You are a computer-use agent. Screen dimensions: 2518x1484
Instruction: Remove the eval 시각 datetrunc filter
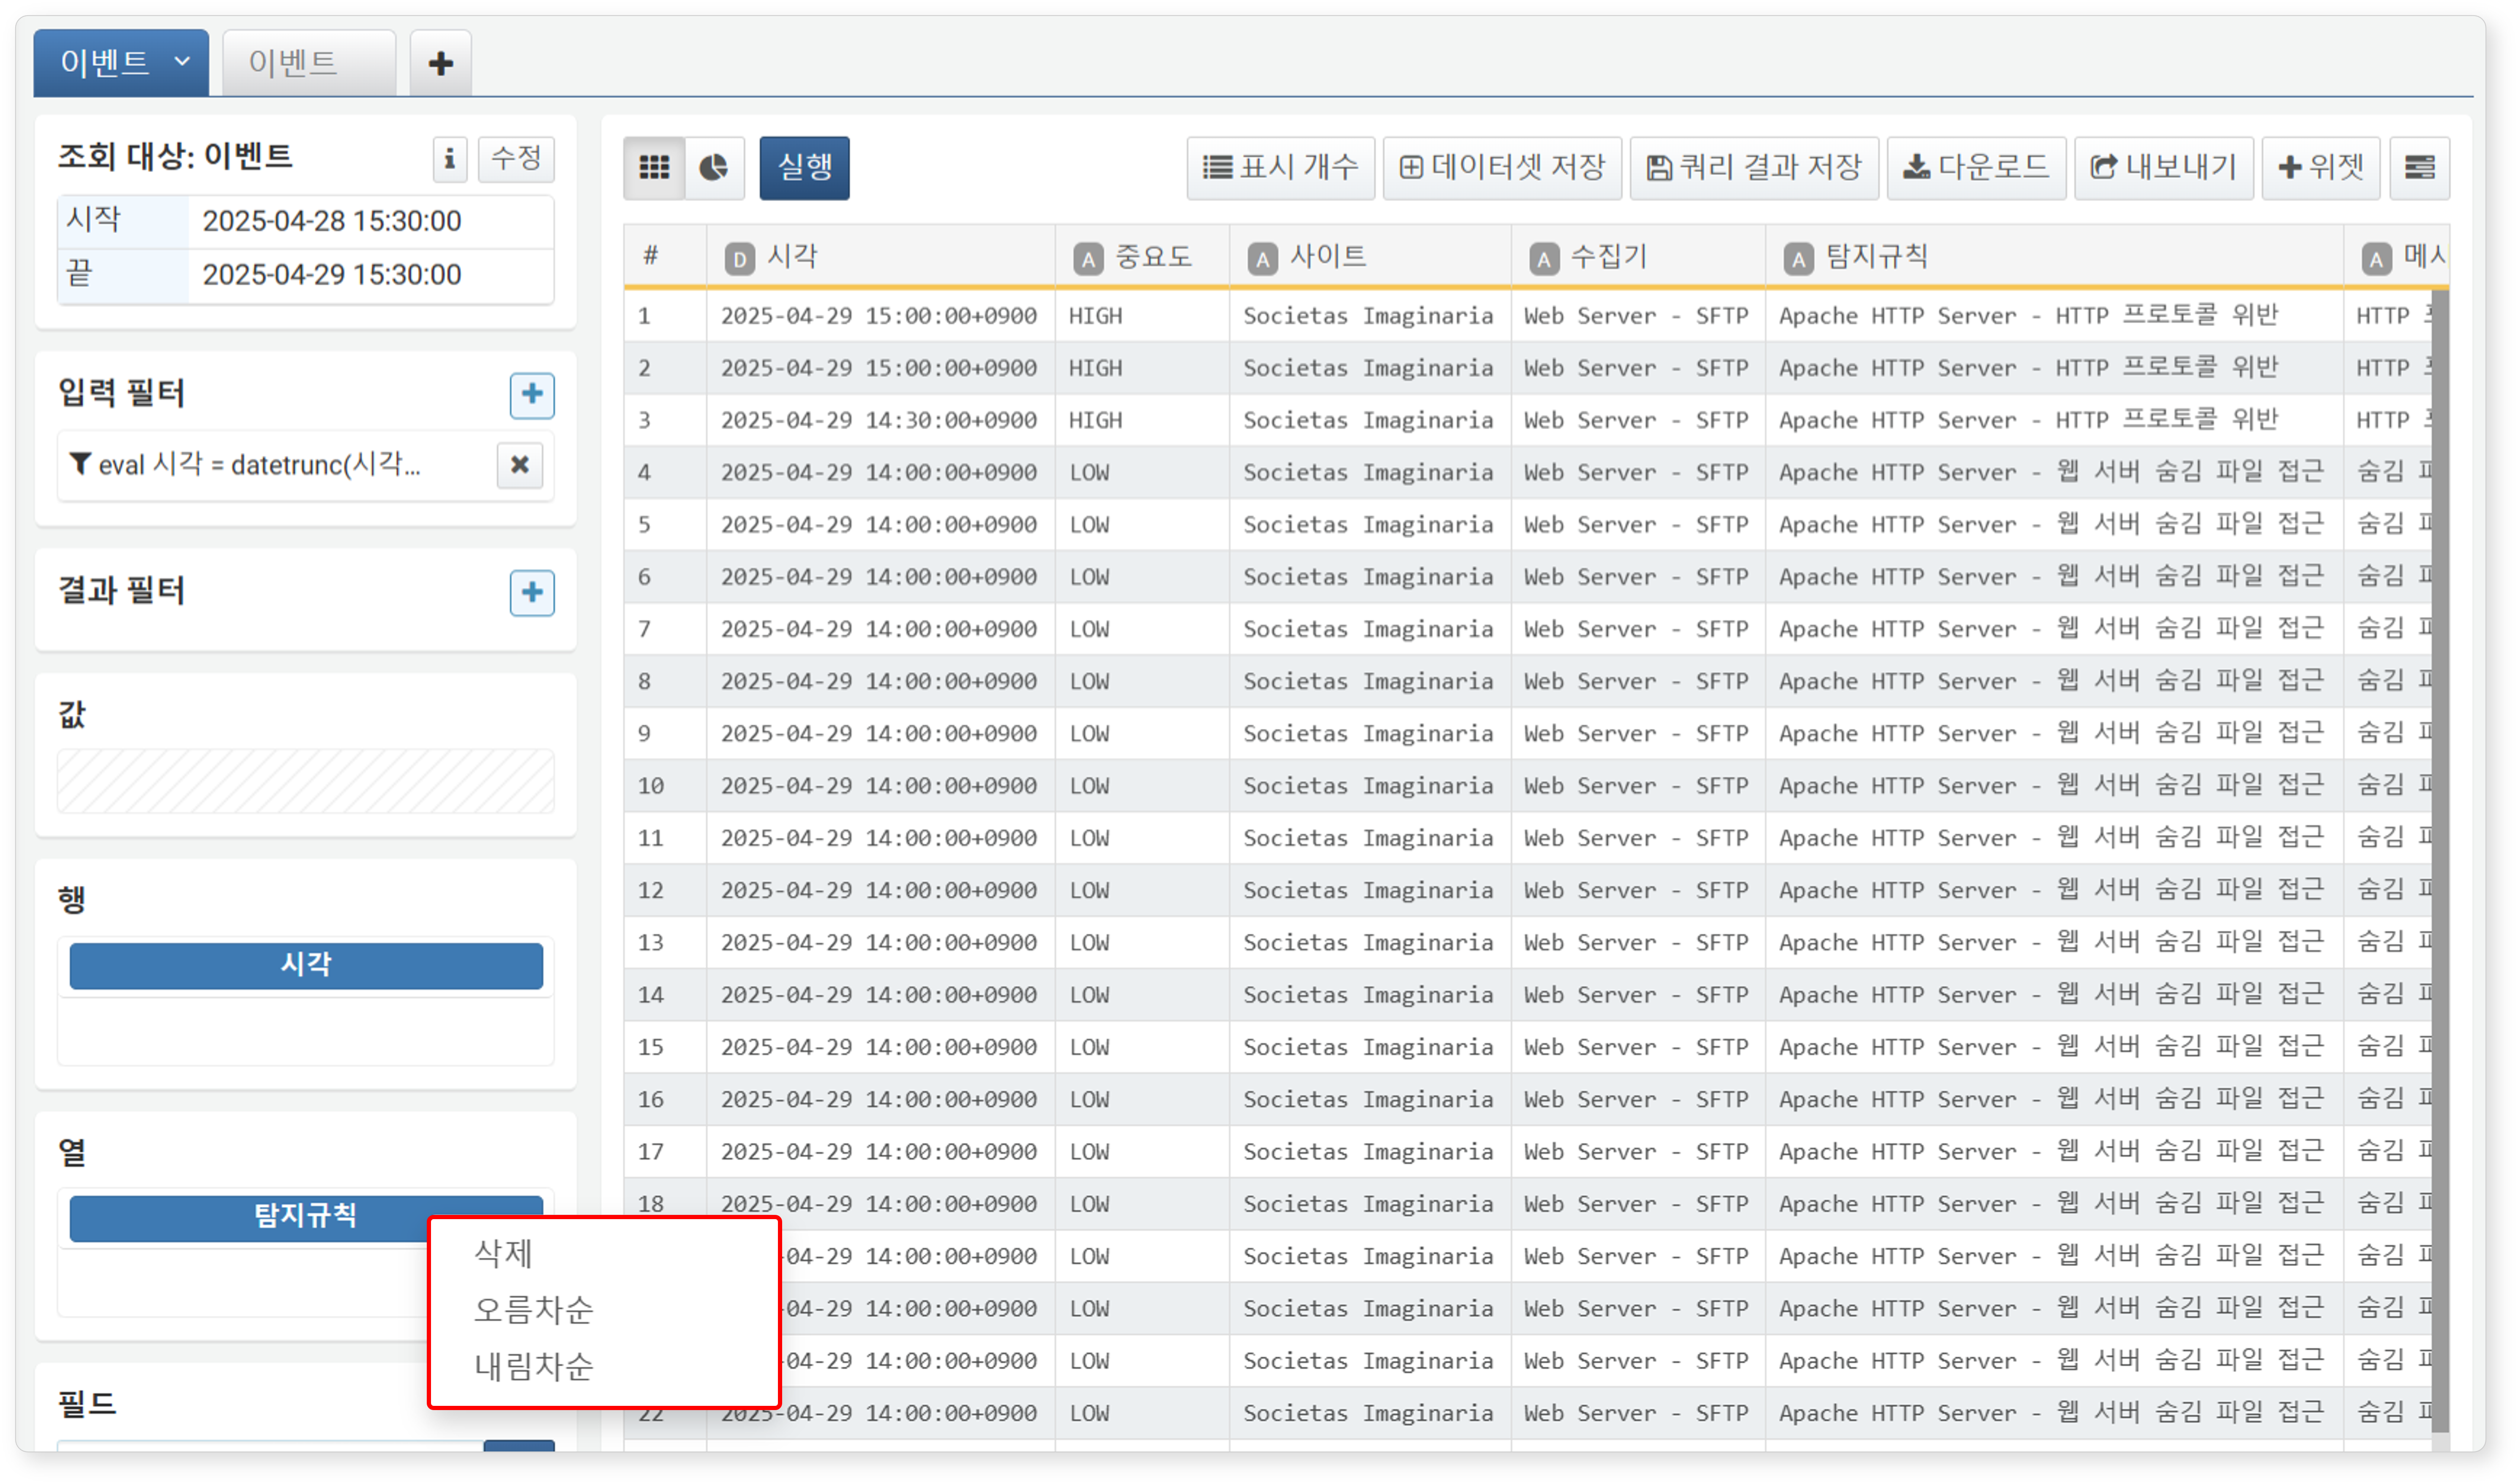pyautogui.click(x=520, y=465)
